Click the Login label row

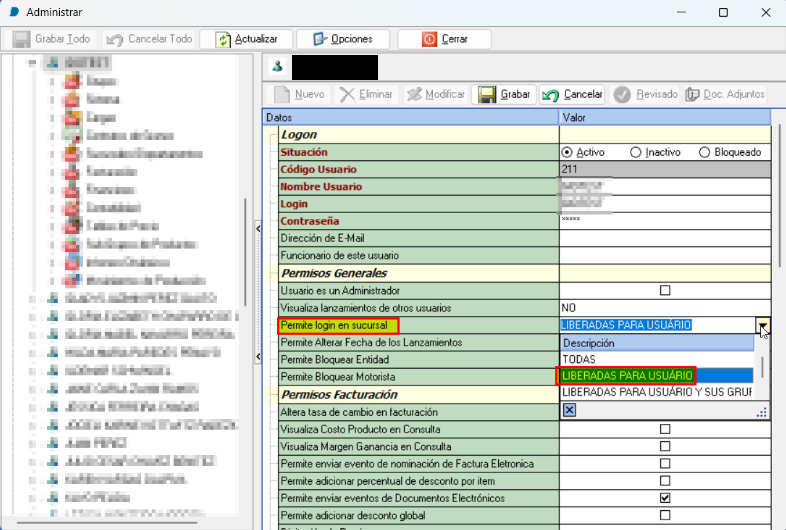tap(419, 204)
